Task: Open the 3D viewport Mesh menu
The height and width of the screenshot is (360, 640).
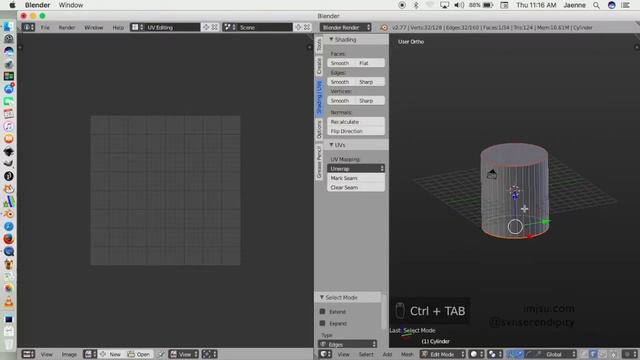Action: point(407,354)
